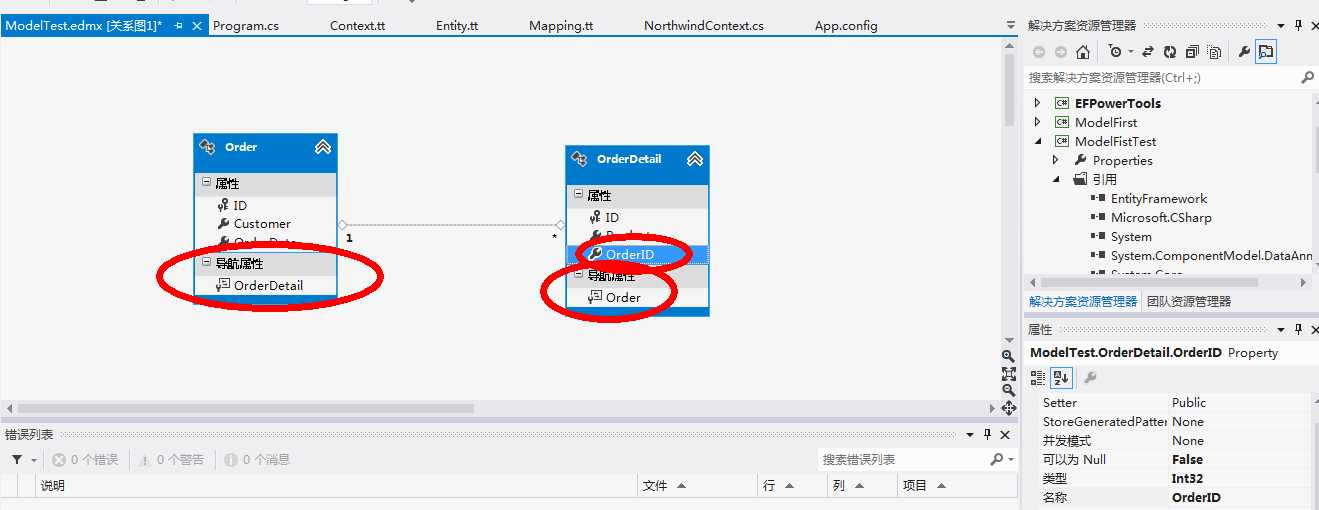Viewport: 1319px width, 510px height.
Task: Collapse the OrderDetail entity with chevron
Action: [x=694, y=159]
